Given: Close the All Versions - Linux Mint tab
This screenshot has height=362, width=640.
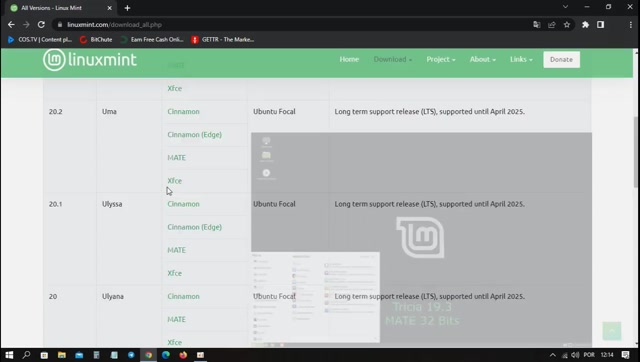Looking at the screenshot, I should click(109, 8).
